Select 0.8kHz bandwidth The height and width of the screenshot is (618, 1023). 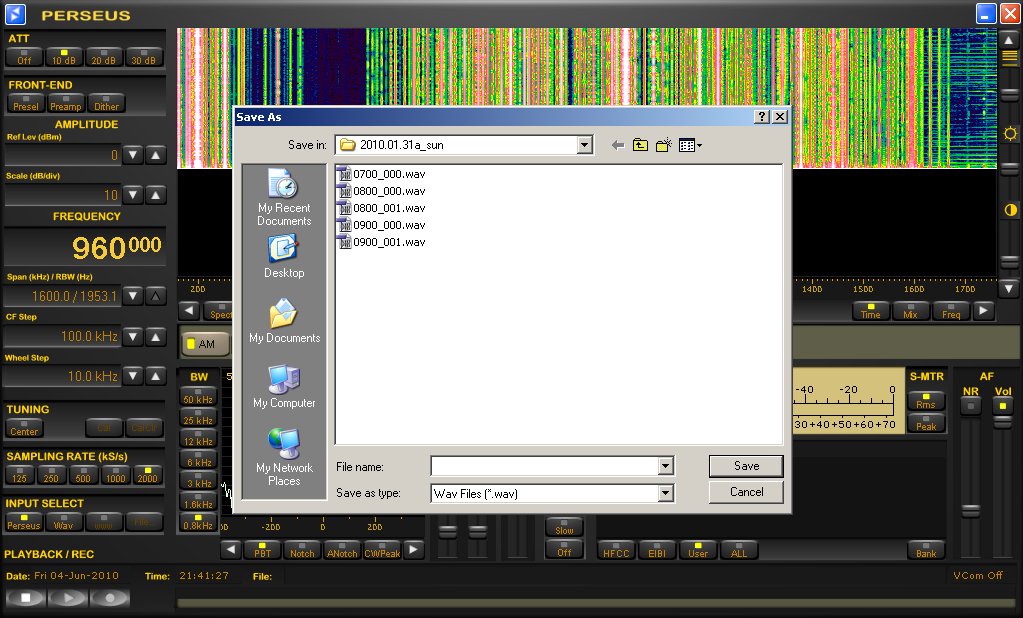[x=198, y=522]
